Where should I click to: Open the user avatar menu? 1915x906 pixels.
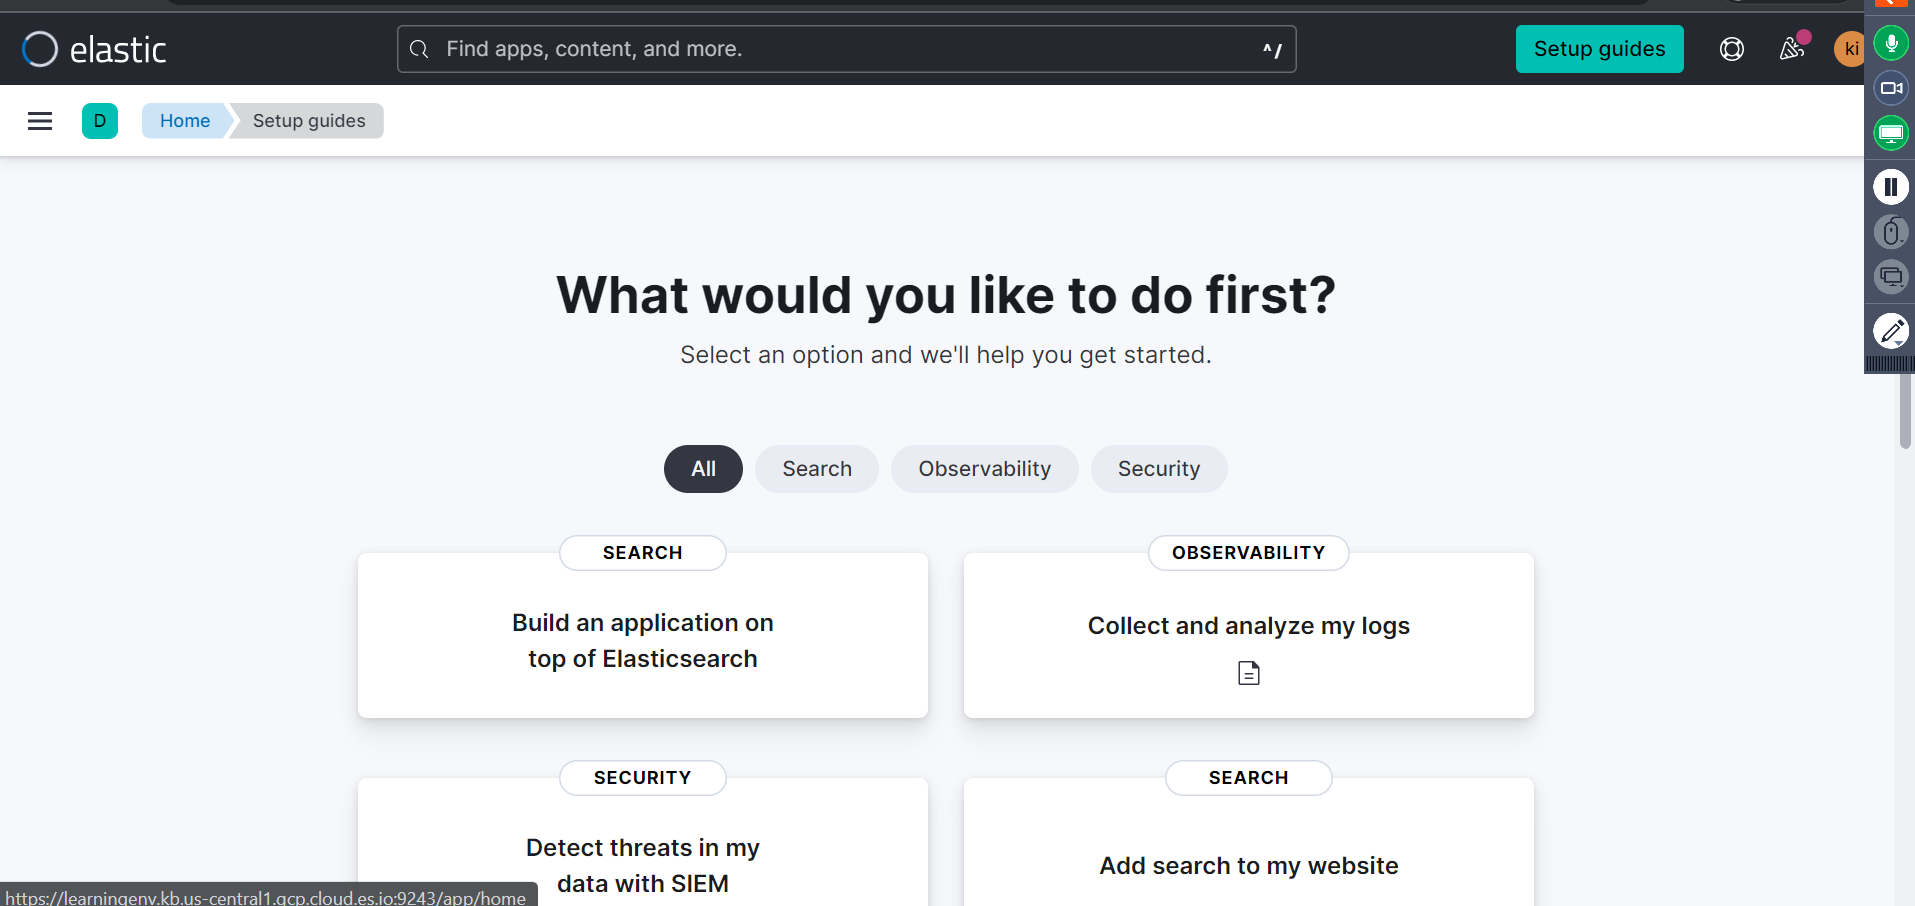tap(1849, 49)
